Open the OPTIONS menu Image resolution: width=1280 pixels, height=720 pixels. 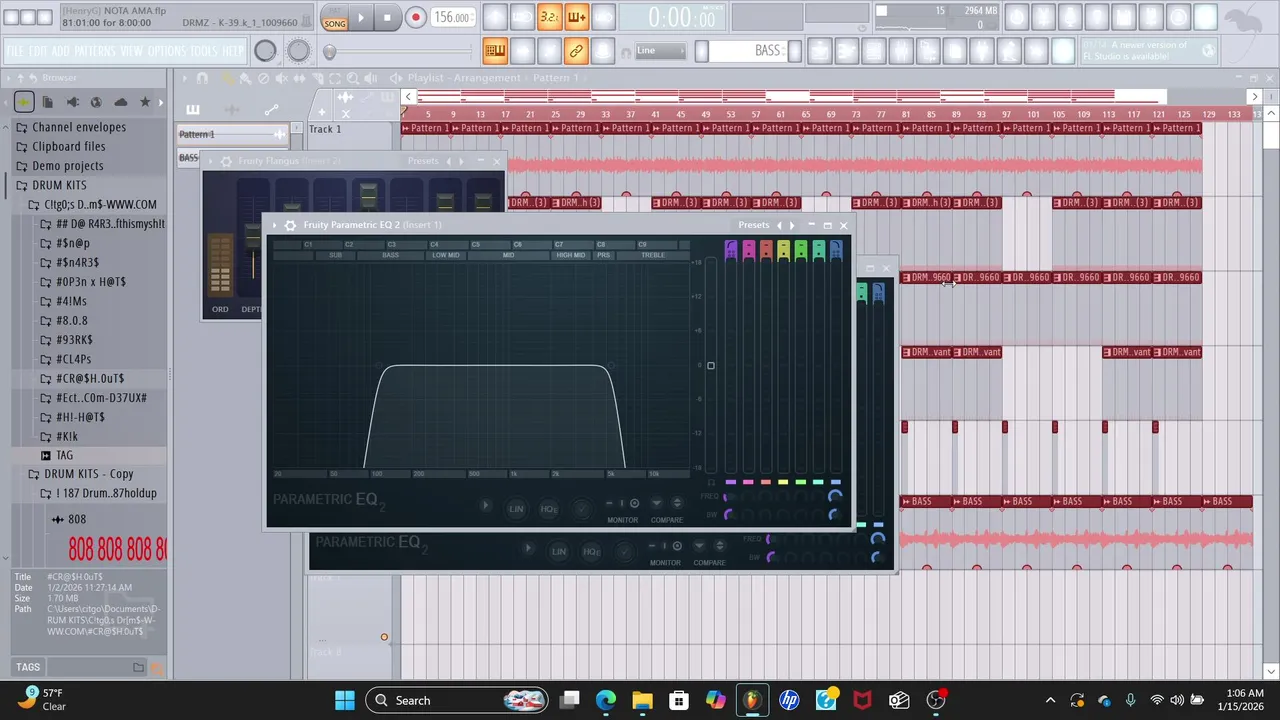[x=166, y=50]
